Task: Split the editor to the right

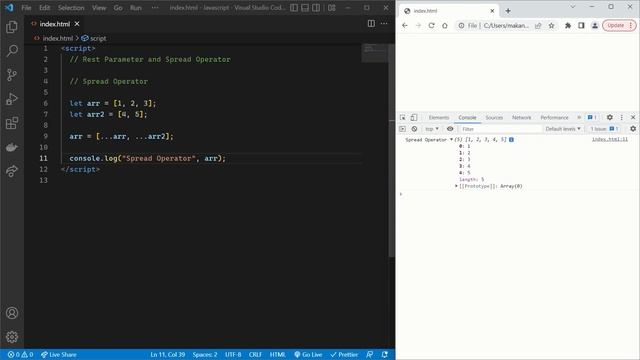Action: pyautogui.click(x=371, y=24)
